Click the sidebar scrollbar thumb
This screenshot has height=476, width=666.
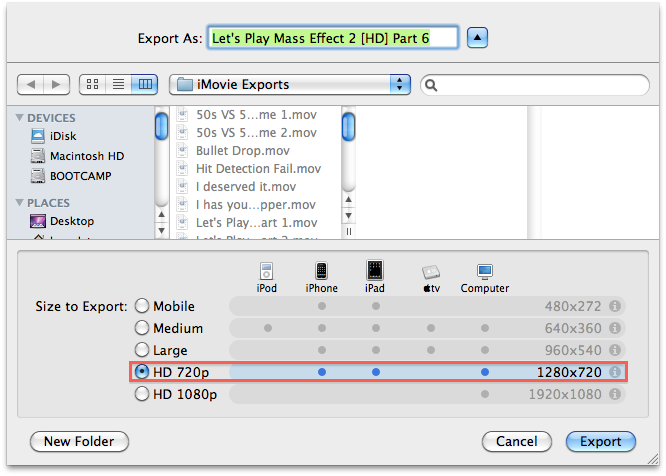[161, 126]
